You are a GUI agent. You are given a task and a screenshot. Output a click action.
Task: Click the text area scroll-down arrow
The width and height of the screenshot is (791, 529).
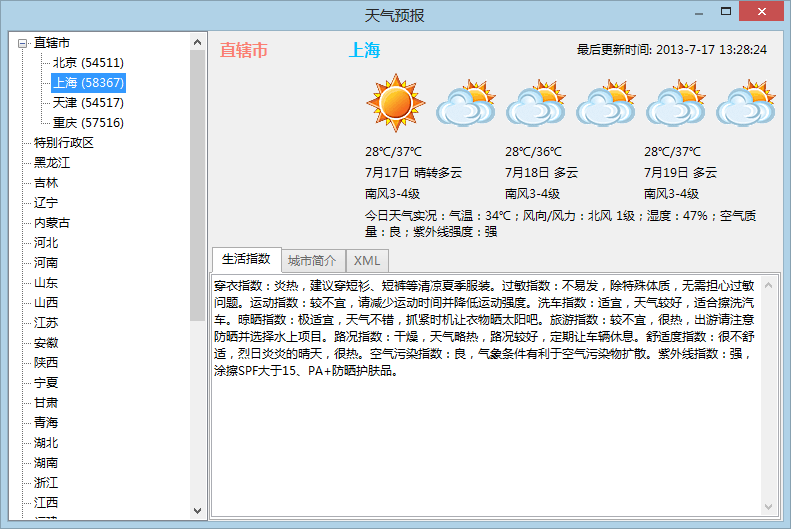(769, 507)
